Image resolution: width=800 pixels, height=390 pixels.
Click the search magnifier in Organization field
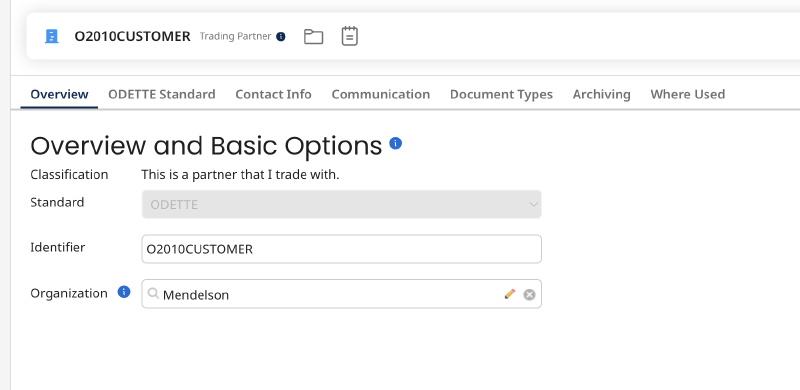[x=153, y=294]
